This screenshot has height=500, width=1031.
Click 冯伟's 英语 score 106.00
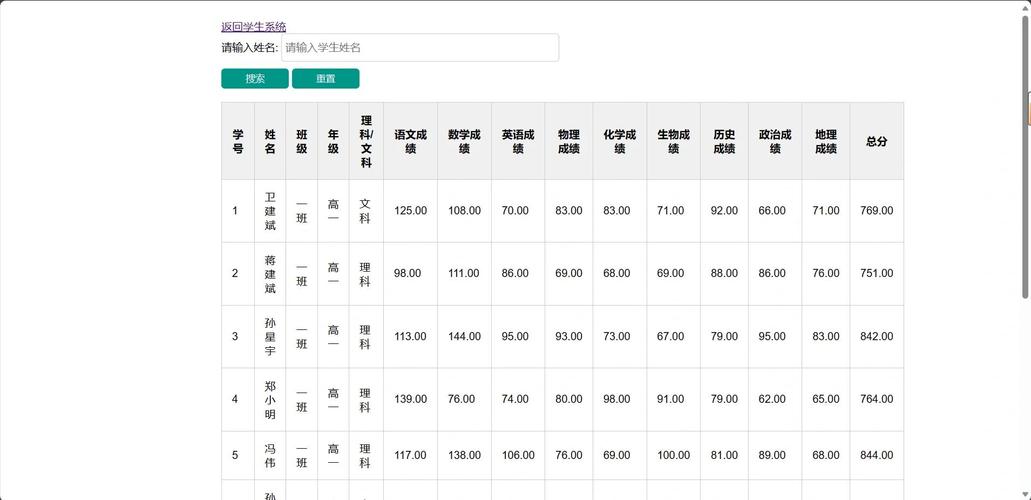[x=518, y=455]
